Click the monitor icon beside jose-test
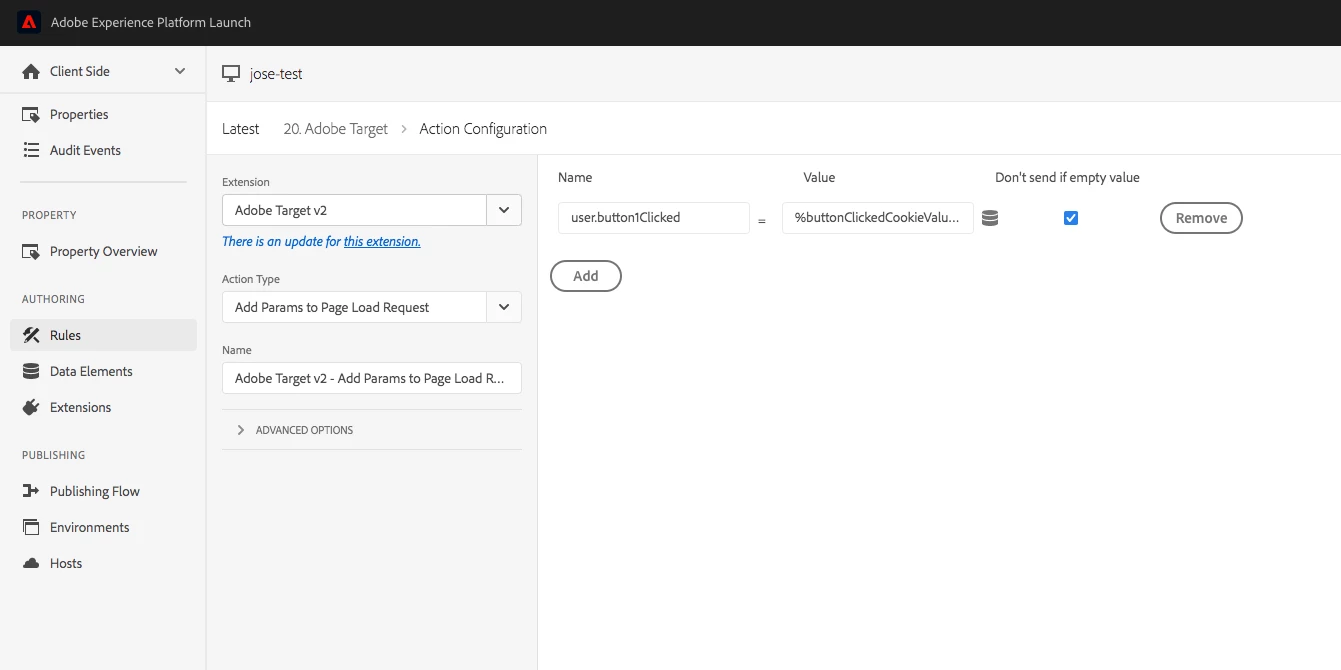1341x670 pixels. pyautogui.click(x=231, y=74)
